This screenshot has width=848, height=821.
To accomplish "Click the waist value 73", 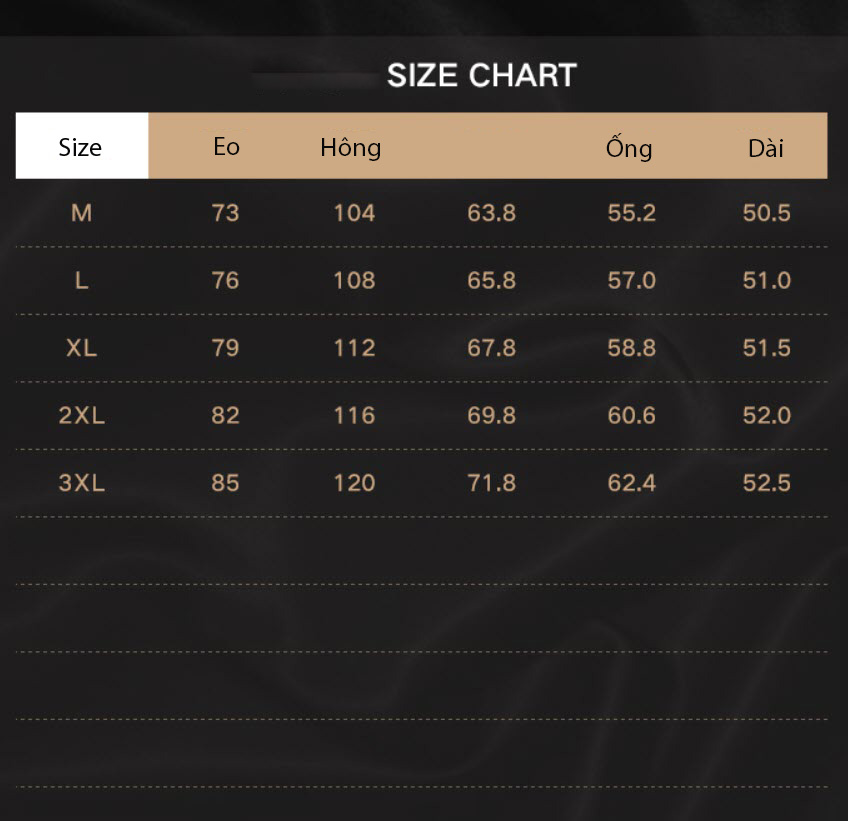I will [x=226, y=213].
